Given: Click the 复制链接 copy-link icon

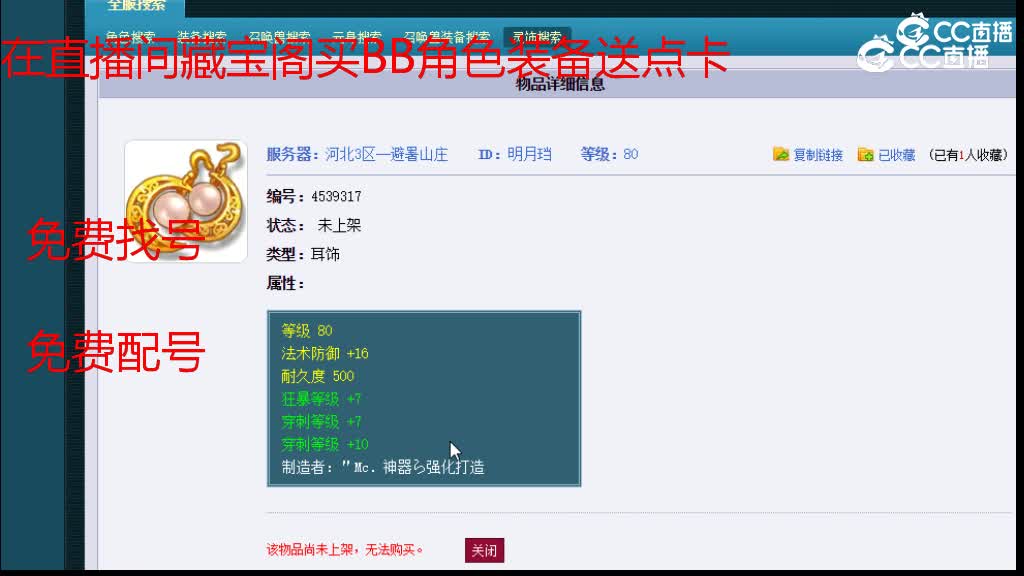Looking at the screenshot, I should (x=781, y=154).
